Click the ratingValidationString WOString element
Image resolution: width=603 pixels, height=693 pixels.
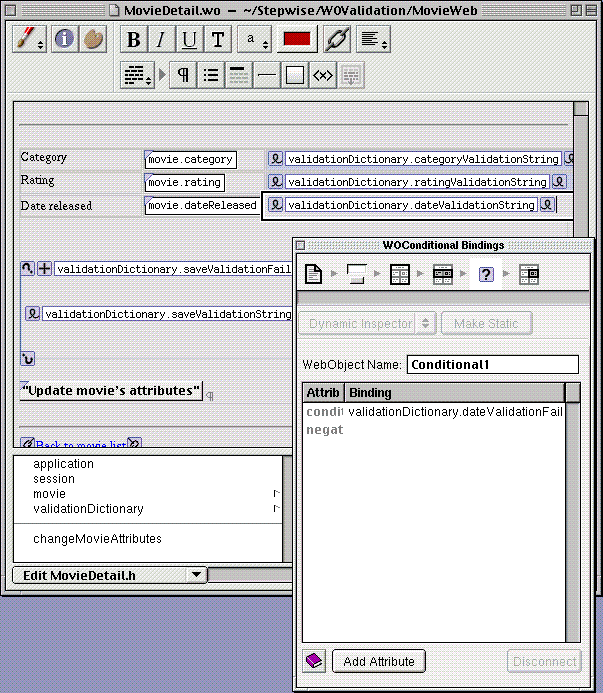417,182
